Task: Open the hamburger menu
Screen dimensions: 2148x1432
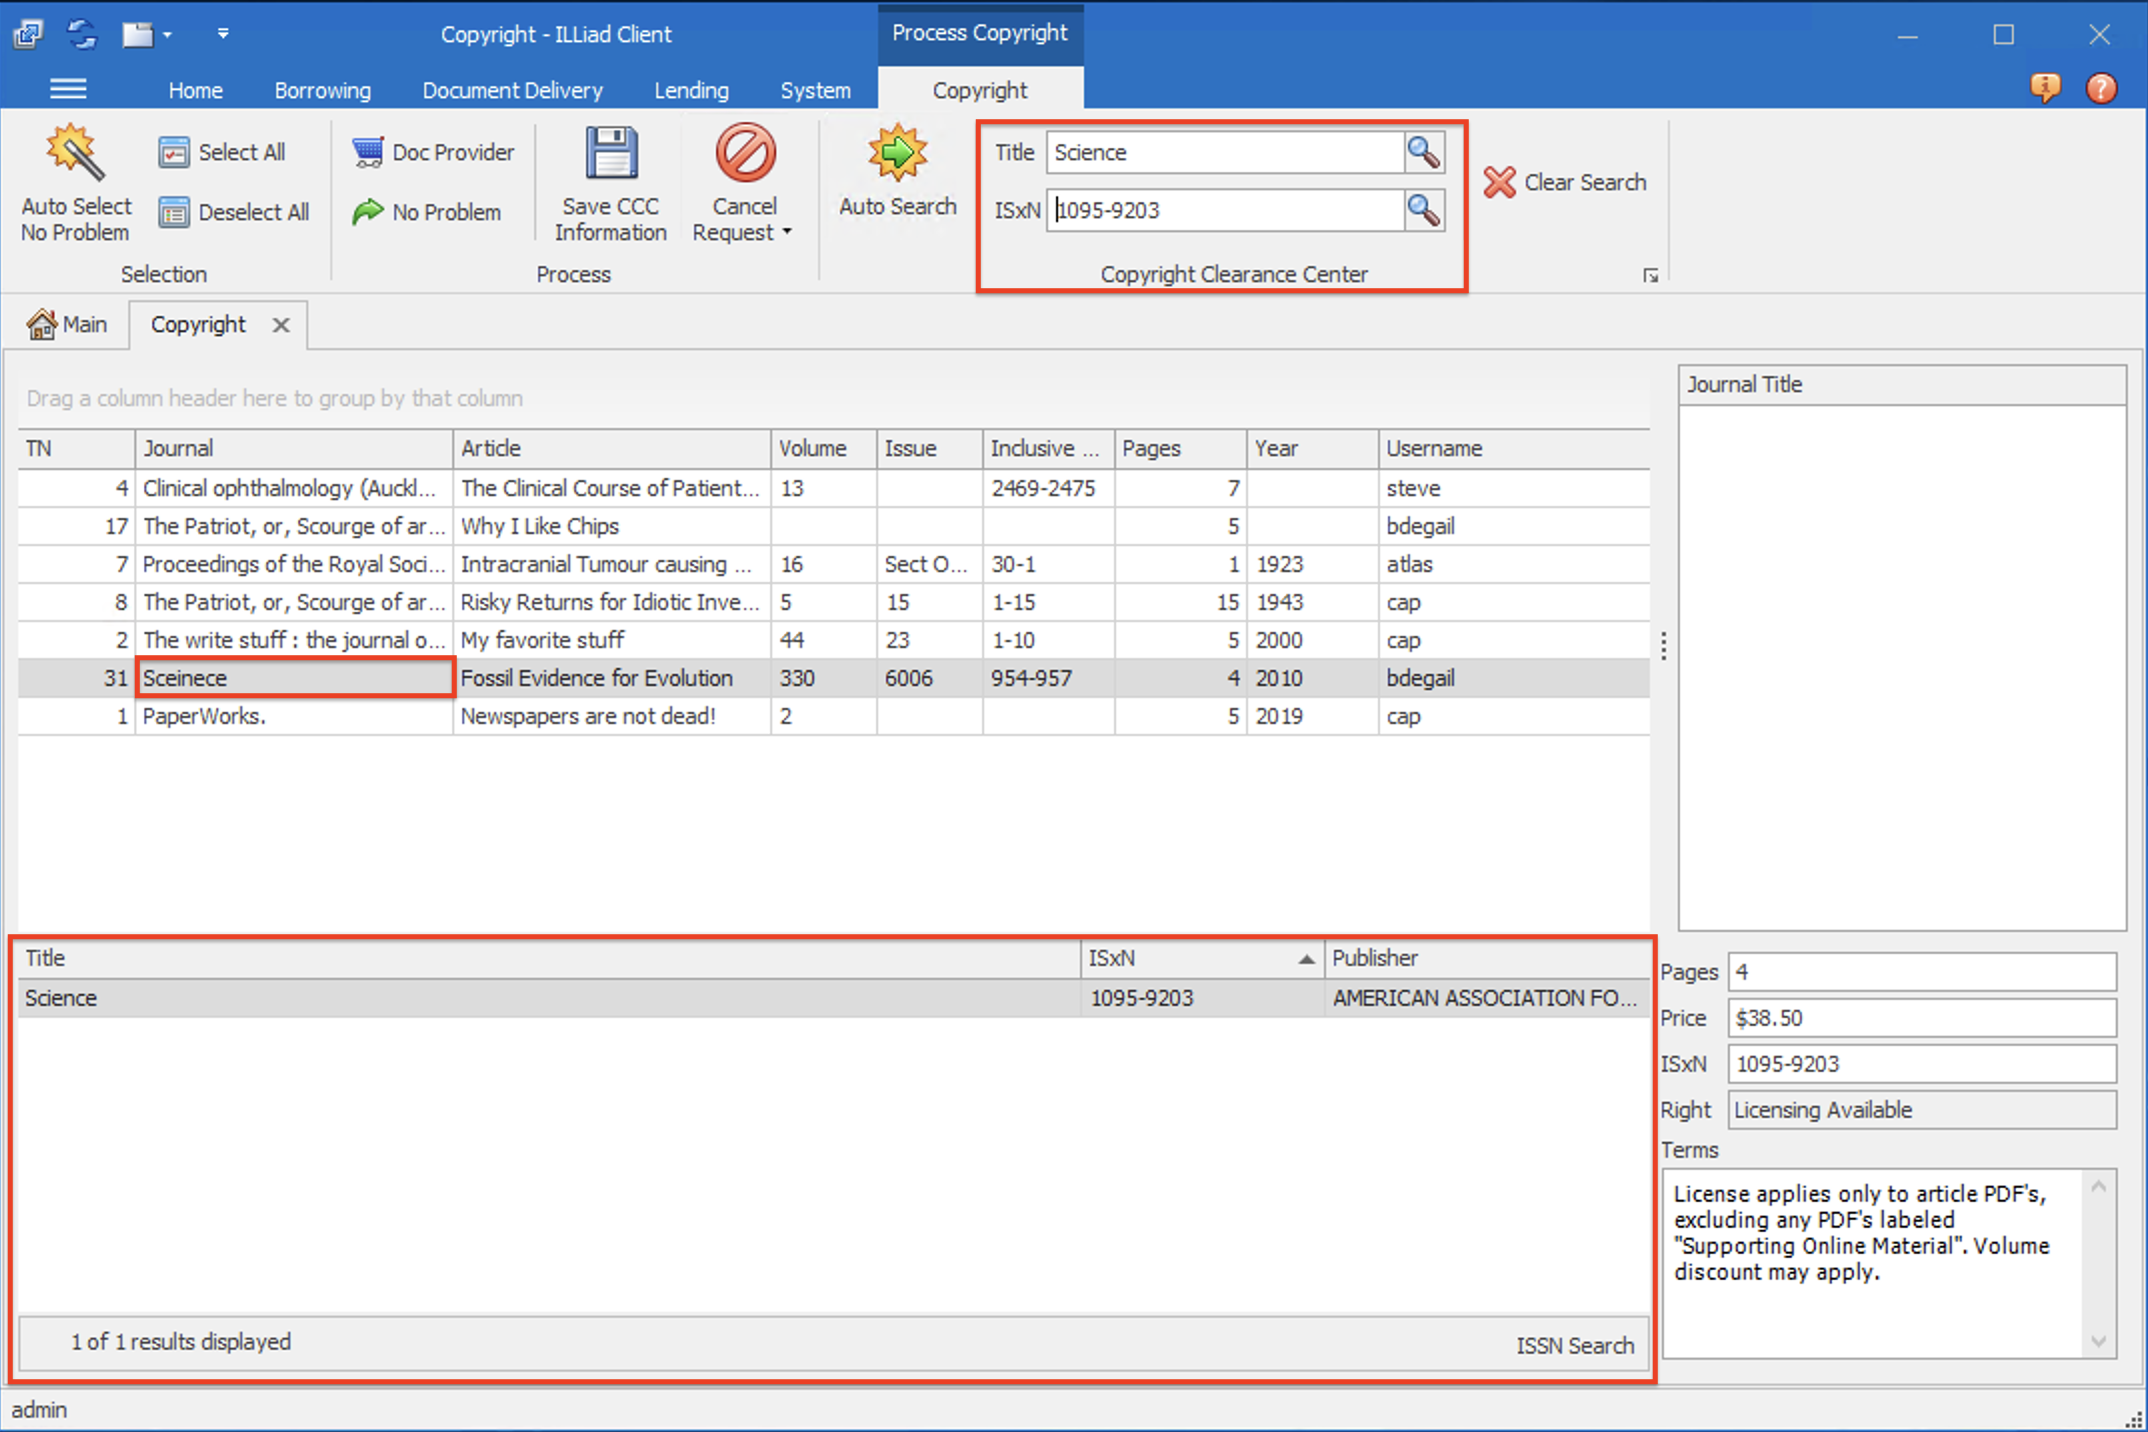Action: pos(68,88)
